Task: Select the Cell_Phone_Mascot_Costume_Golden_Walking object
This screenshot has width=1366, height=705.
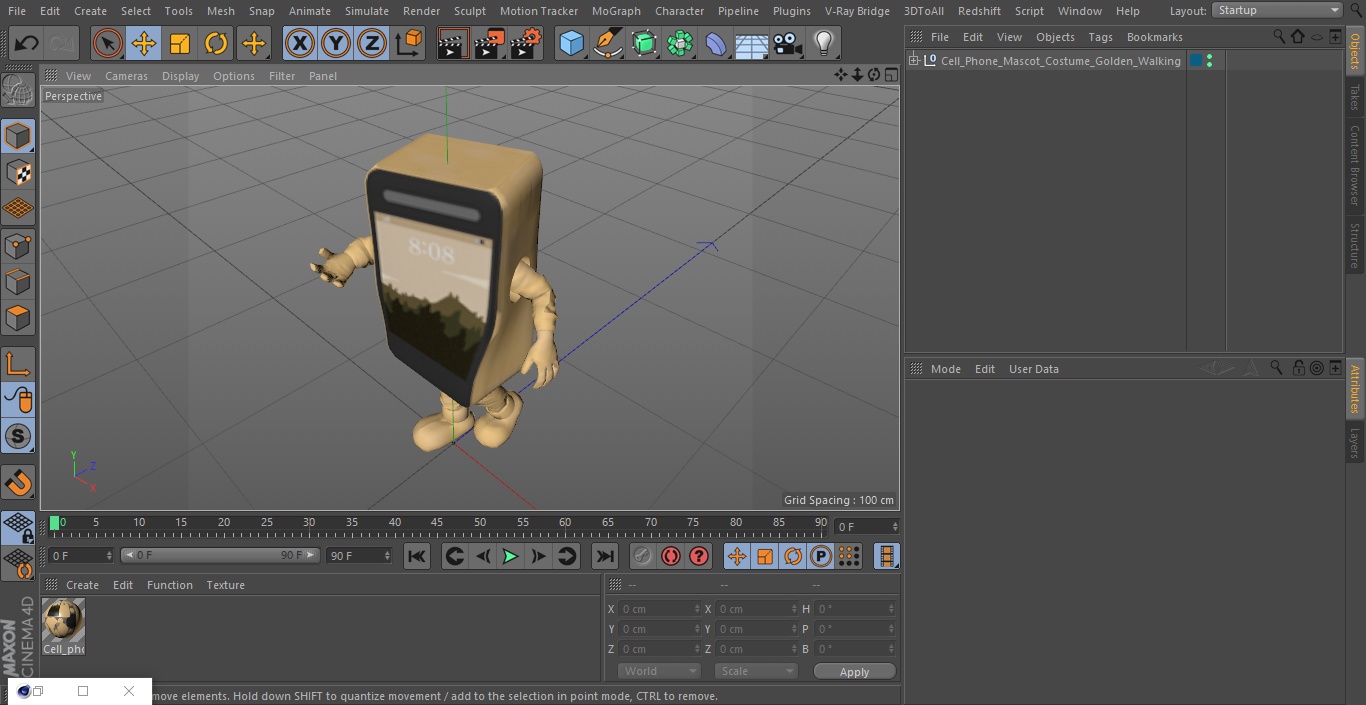Action: pyautogui.click(x=1060, y=61)
